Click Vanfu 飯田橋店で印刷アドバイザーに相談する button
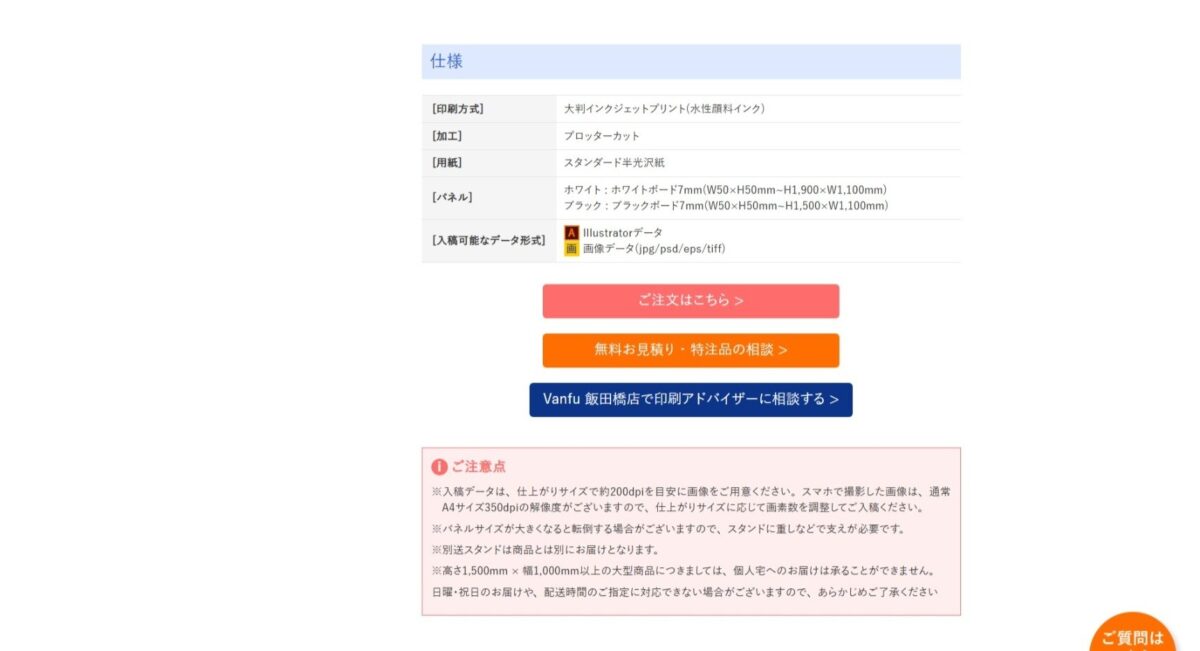The height and width of the screenshot is (651, 1200). 690,399
